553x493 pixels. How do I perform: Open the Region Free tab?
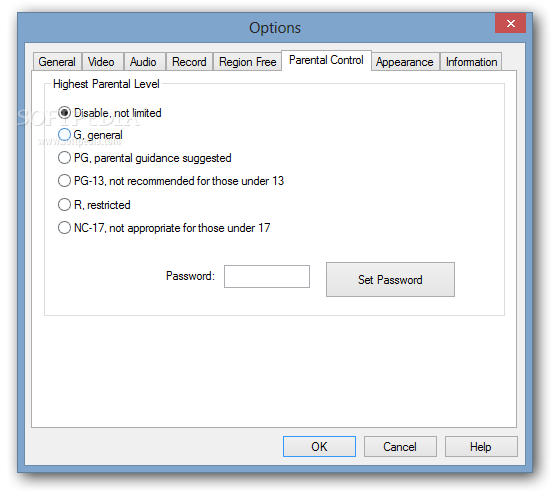(248, 62)
